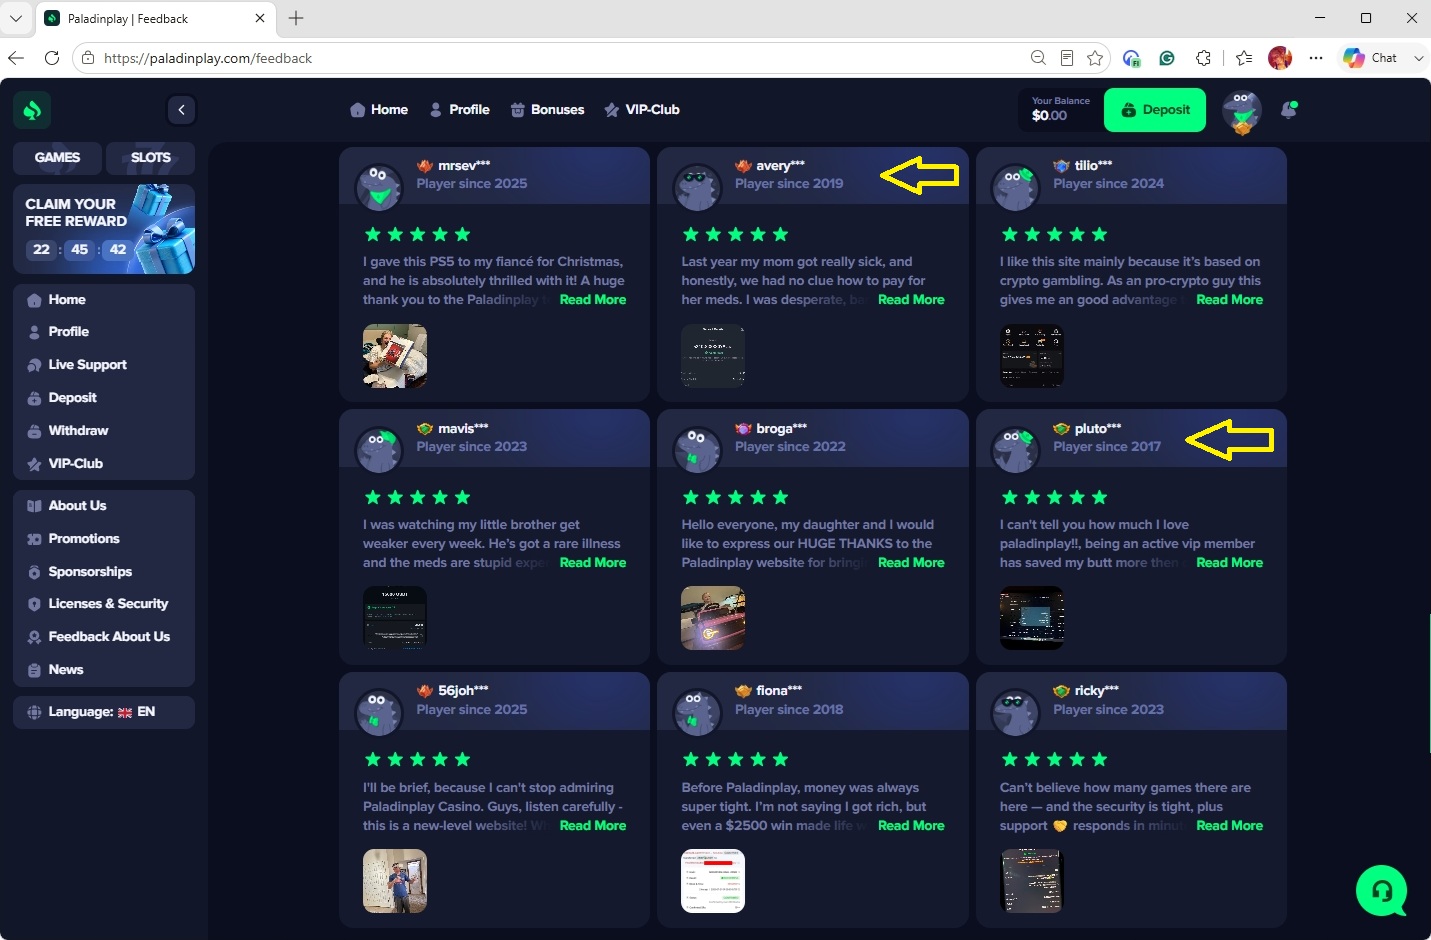Image resolution: width=1431 pixels, height=940 pixels.
Task: Read More on mrsev's review
Action: click(x=593, y=300)
